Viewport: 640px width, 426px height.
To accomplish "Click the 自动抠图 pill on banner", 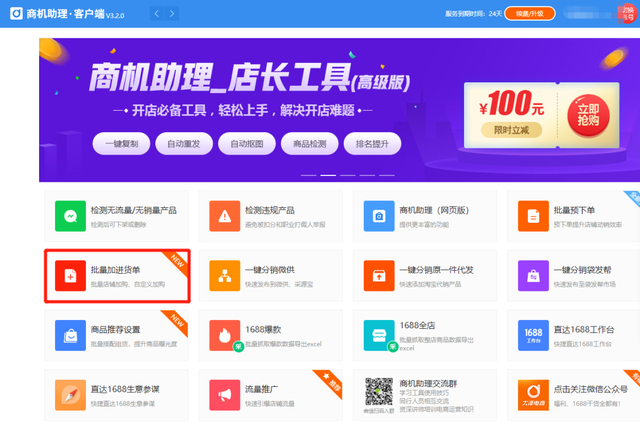I will tap(247, 144).
